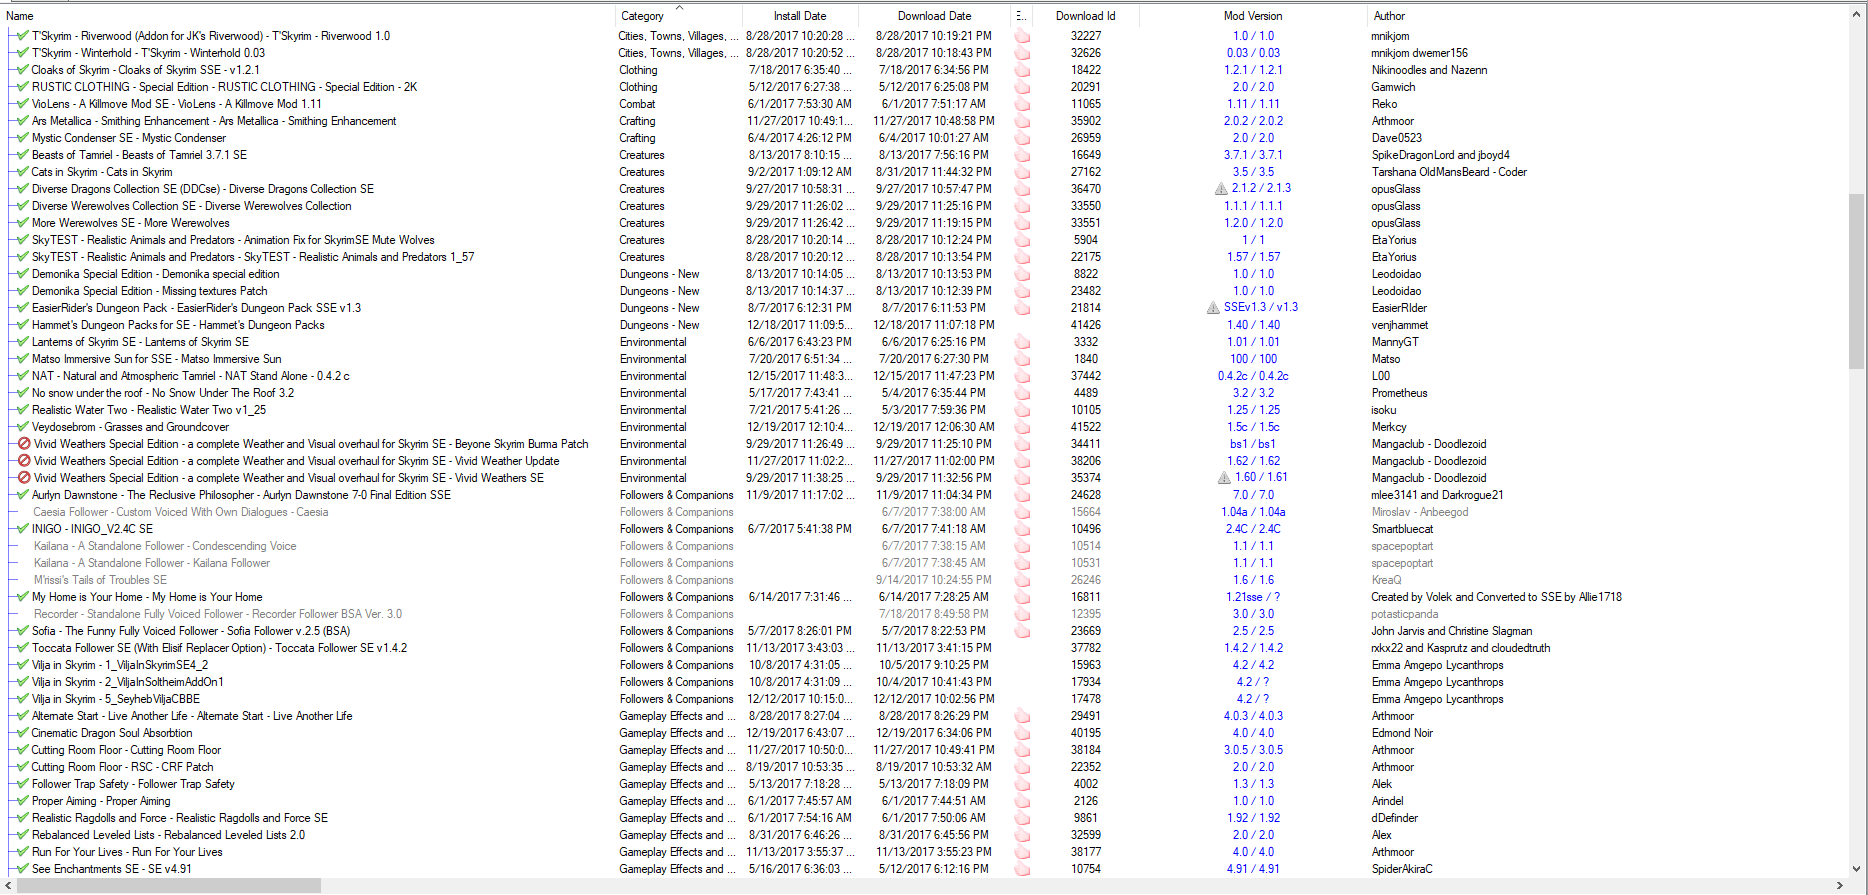Screen dimensions: 1868x895
Task: Sort by Download Date column header
Action: (x=934, y=16)
